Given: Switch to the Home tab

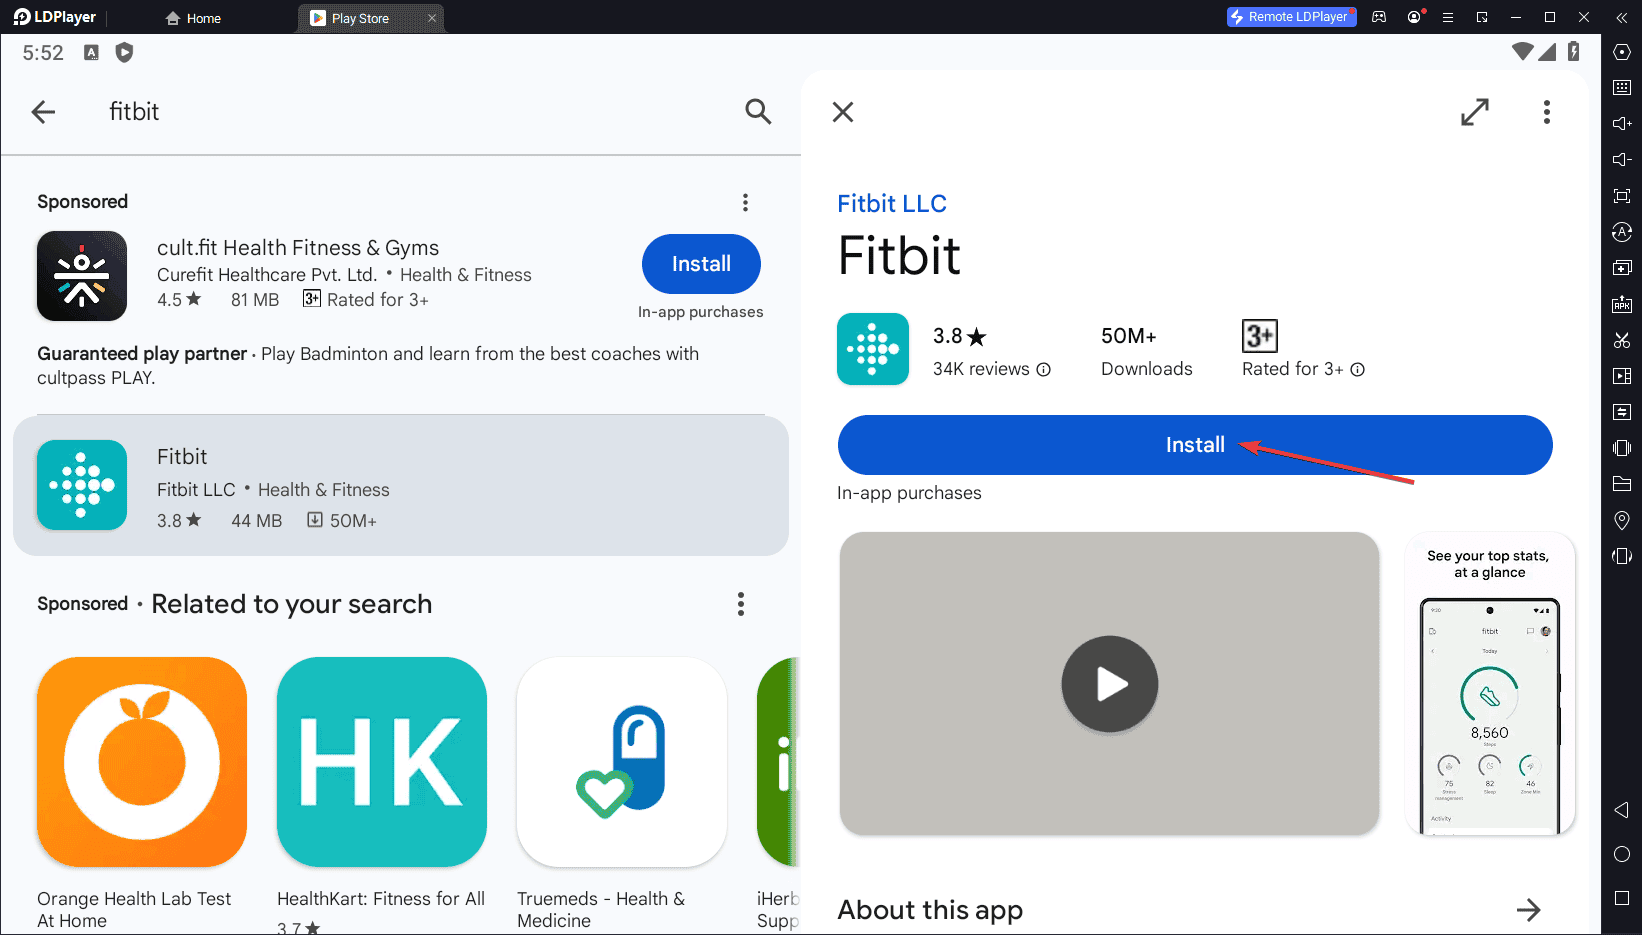Looking at the screenshot, I should pyautogui.click(x=193, y=17).
